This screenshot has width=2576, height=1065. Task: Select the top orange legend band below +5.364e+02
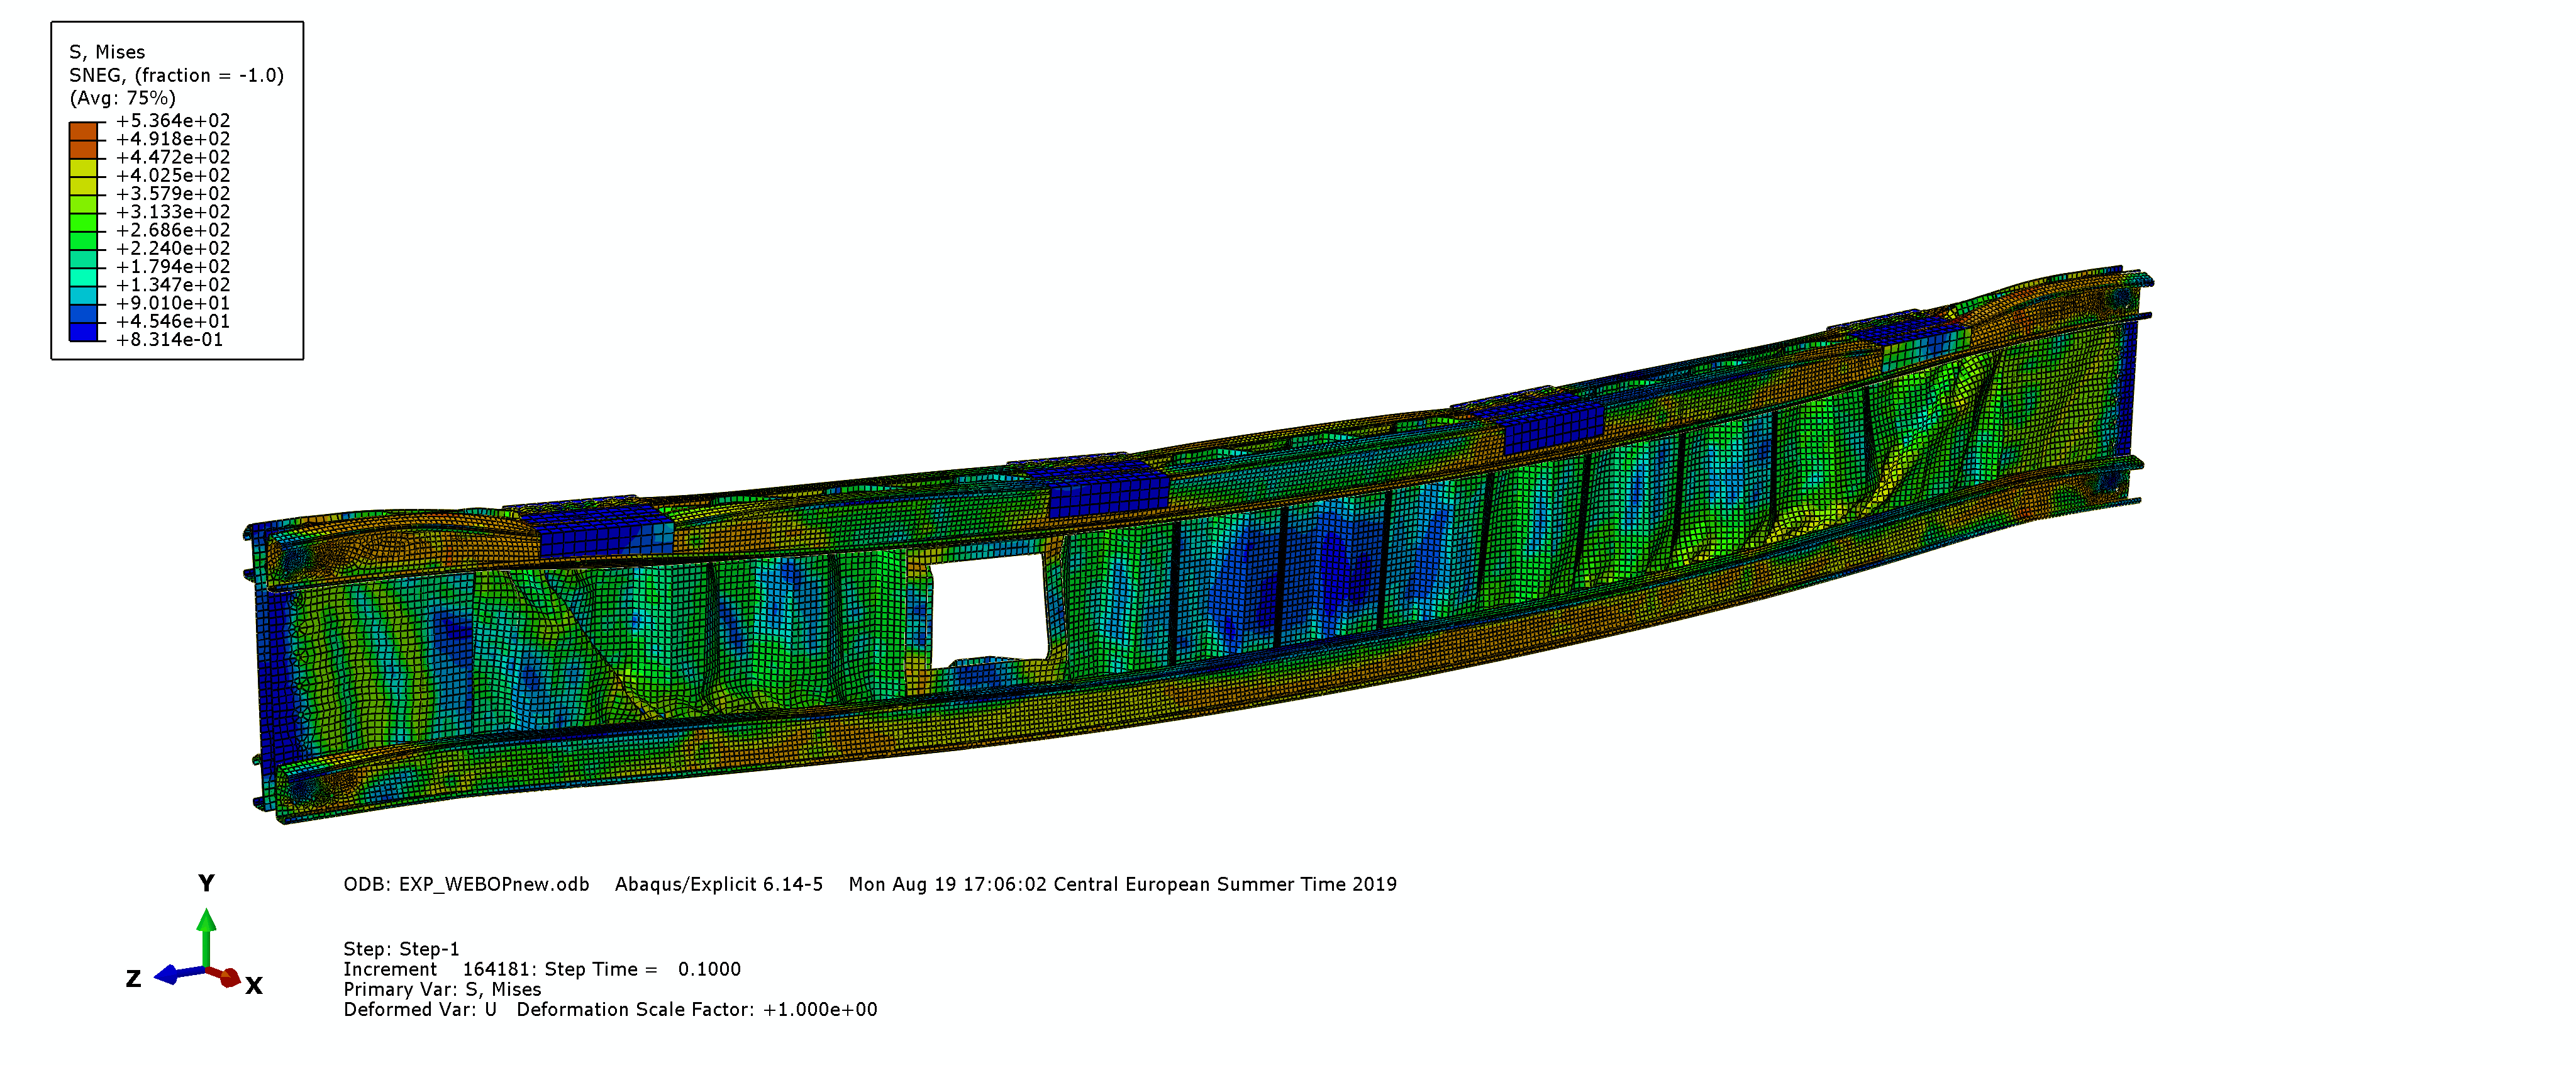pos(83,131)
